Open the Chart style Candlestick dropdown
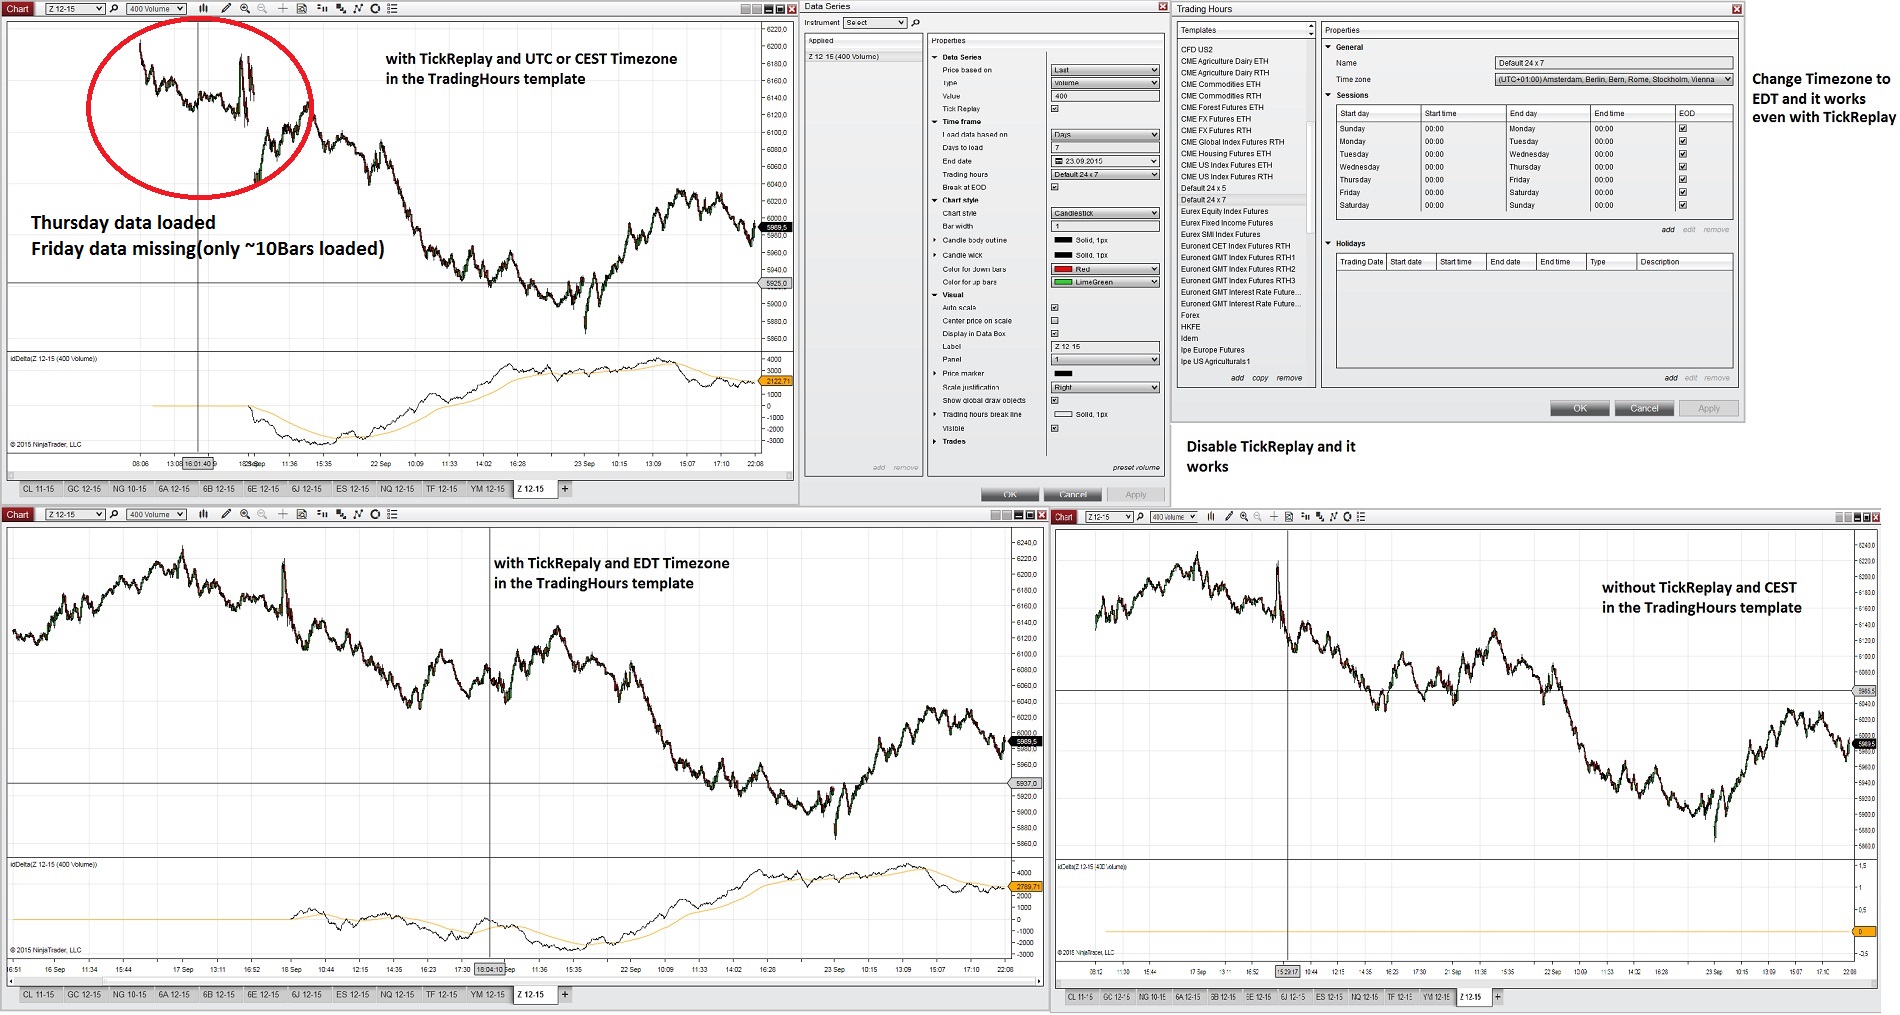The width and height of the screenshot is (1900, 1015). pyautogui.click(x=1105, y=213)
